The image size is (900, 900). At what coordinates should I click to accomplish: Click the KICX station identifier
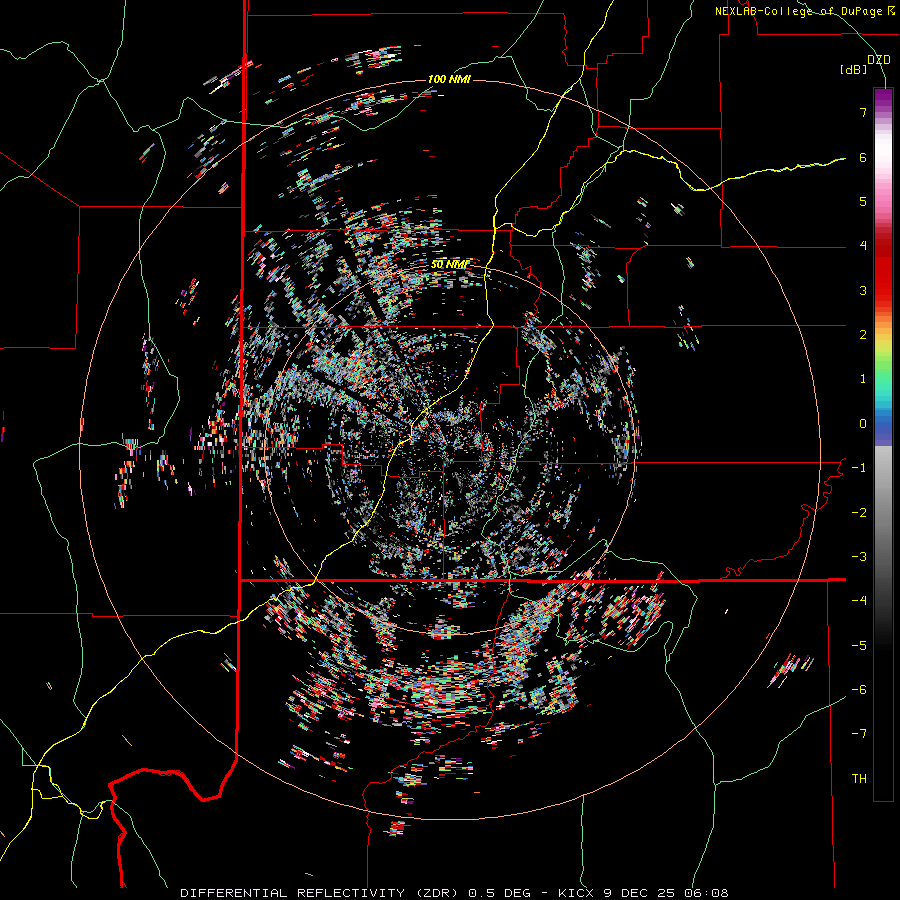[576, 893]
